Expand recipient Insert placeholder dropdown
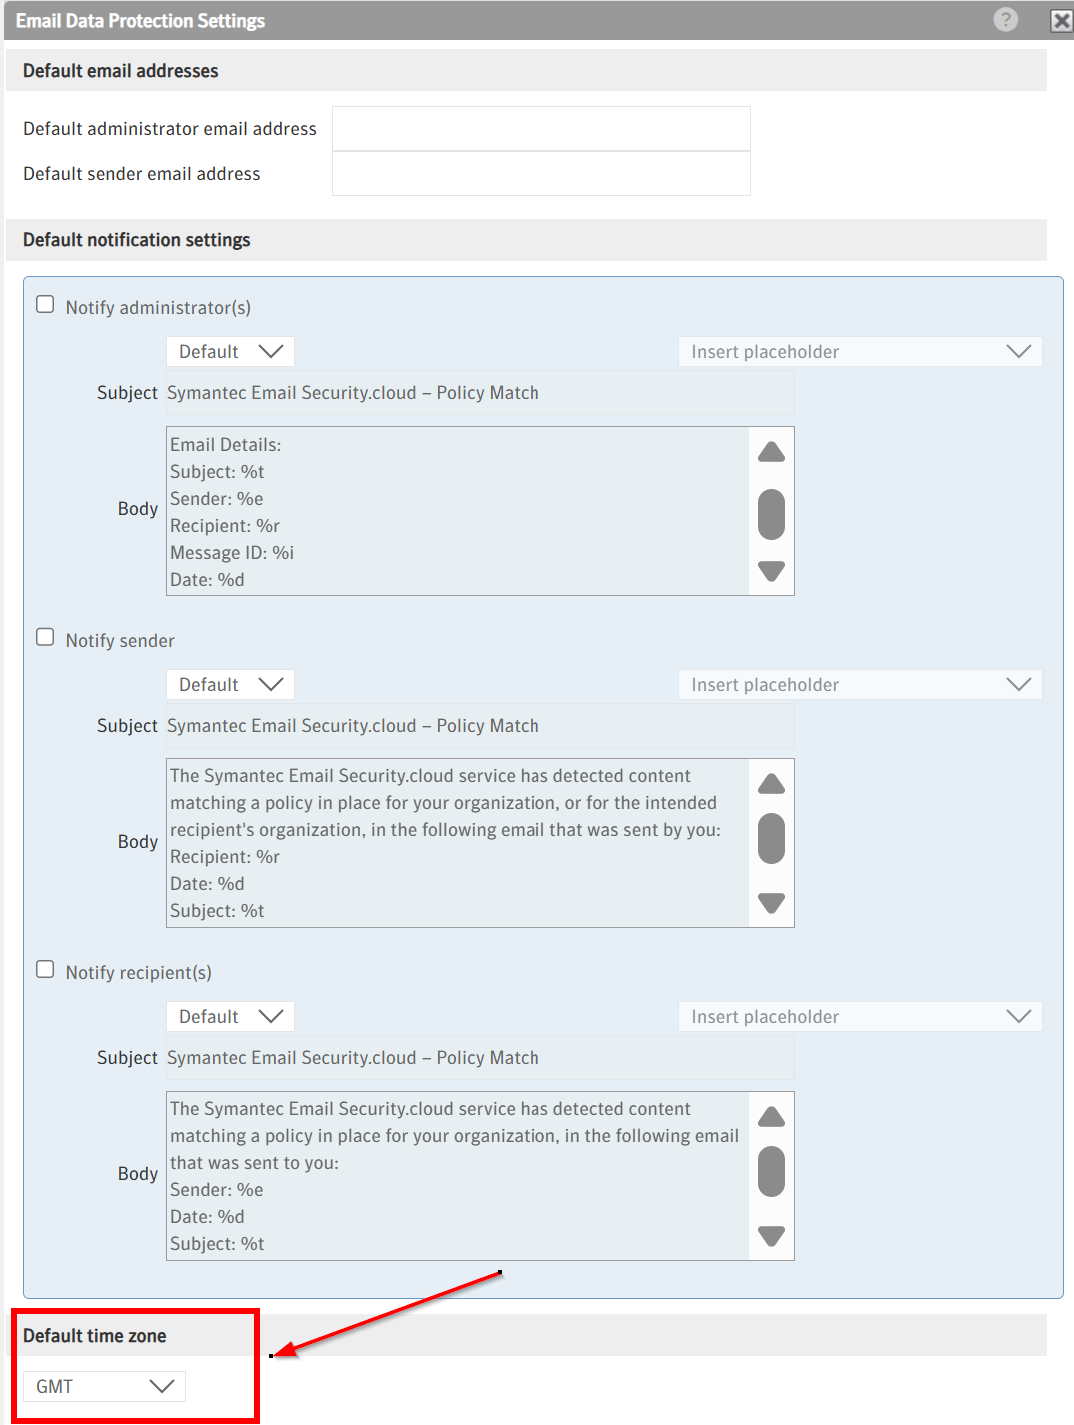1074x1425 pixels. 860,1017
